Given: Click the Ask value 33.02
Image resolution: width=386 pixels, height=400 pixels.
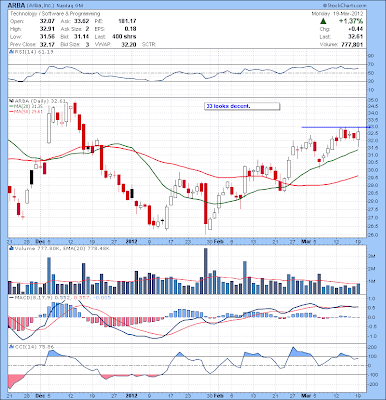Looking at the screenshot, I should [82, 21].
